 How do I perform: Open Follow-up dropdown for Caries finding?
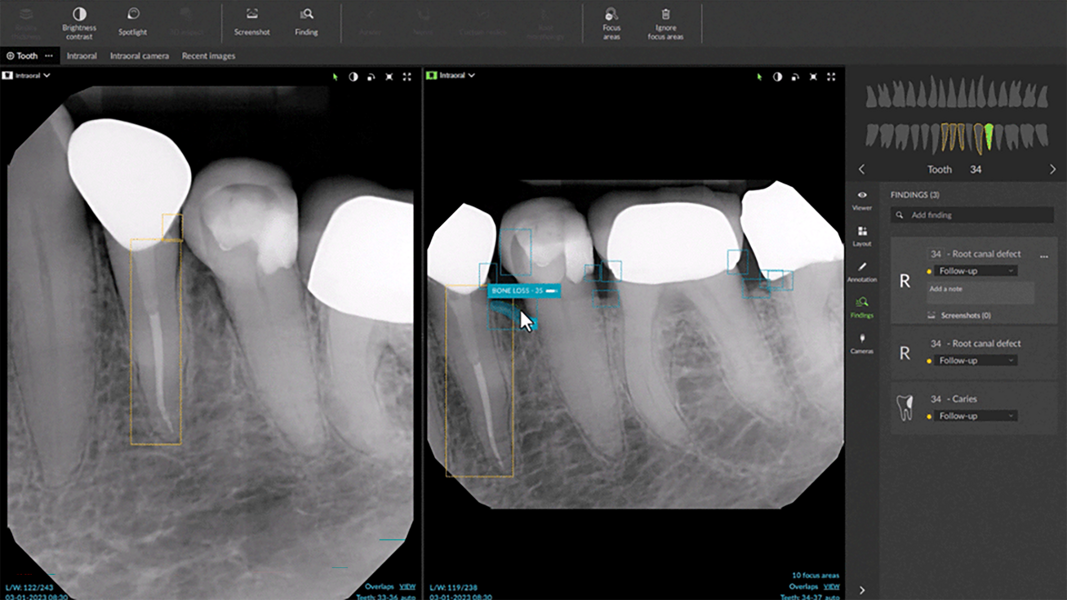click(977, 416)
